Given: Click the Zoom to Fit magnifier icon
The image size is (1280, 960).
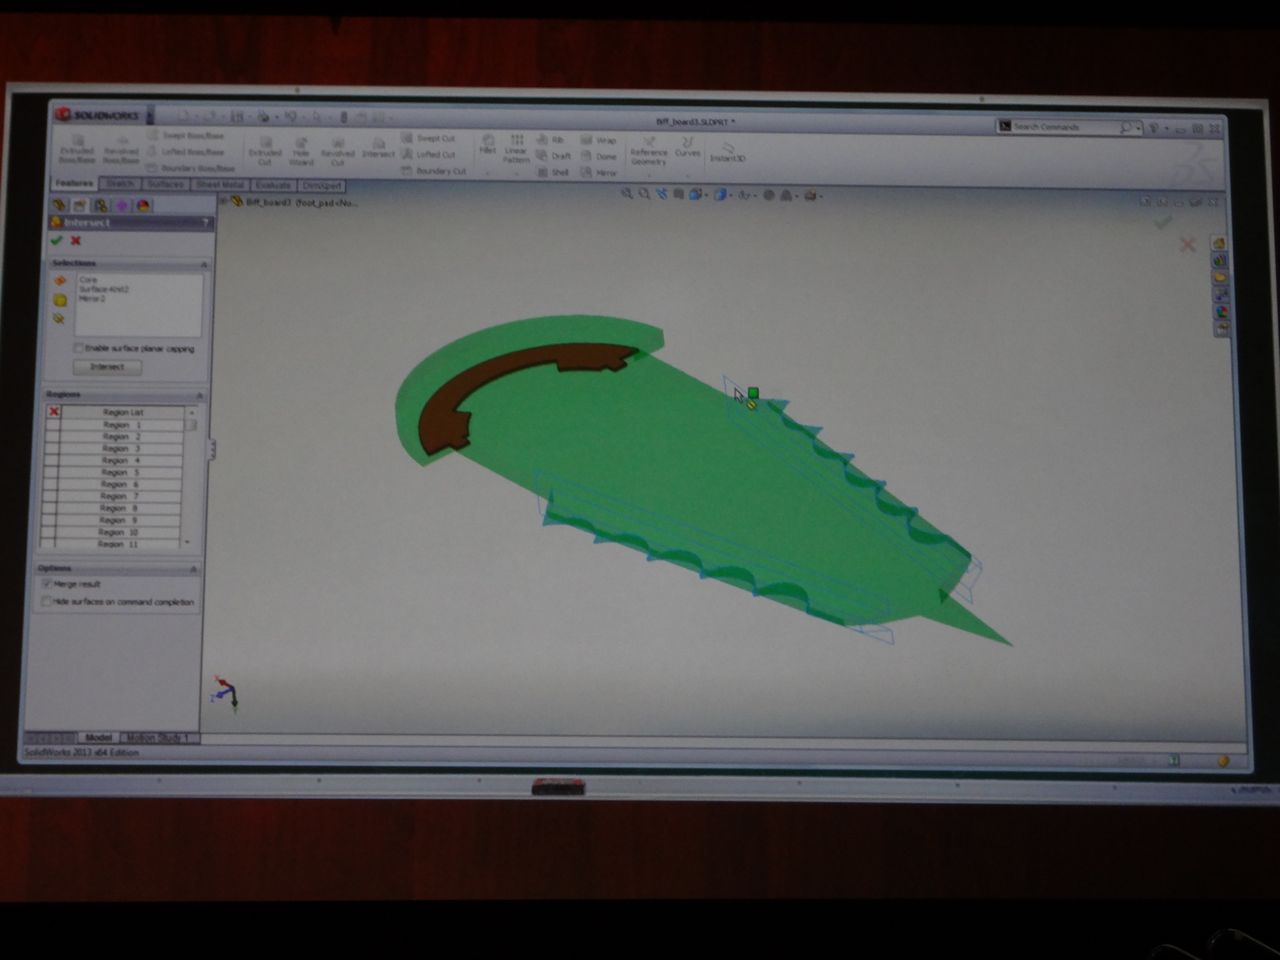Looking at the screenshot, I should pos(627,195).
